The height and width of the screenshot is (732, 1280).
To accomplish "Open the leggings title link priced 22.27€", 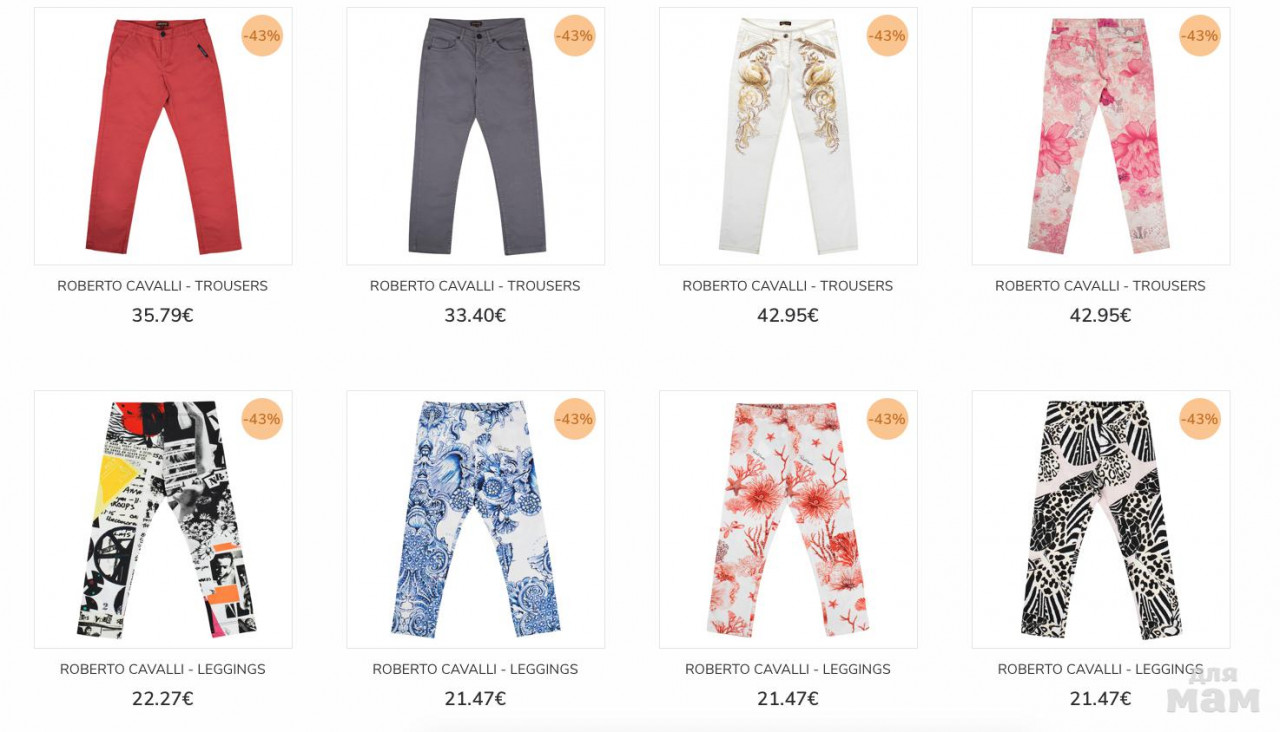I will point(163,669).
